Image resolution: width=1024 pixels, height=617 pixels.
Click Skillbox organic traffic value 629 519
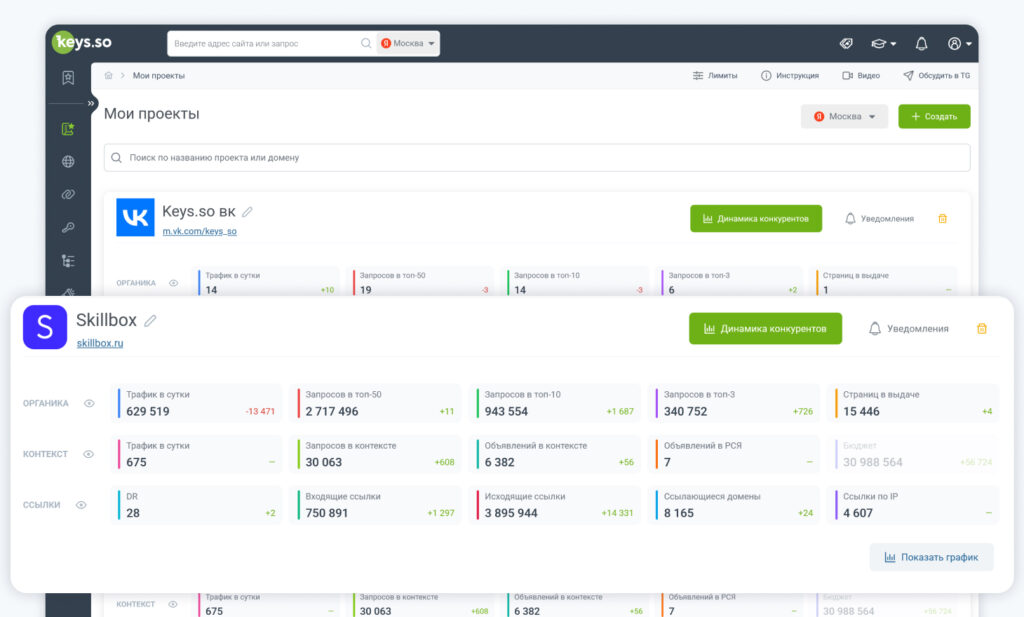point(148,411)
